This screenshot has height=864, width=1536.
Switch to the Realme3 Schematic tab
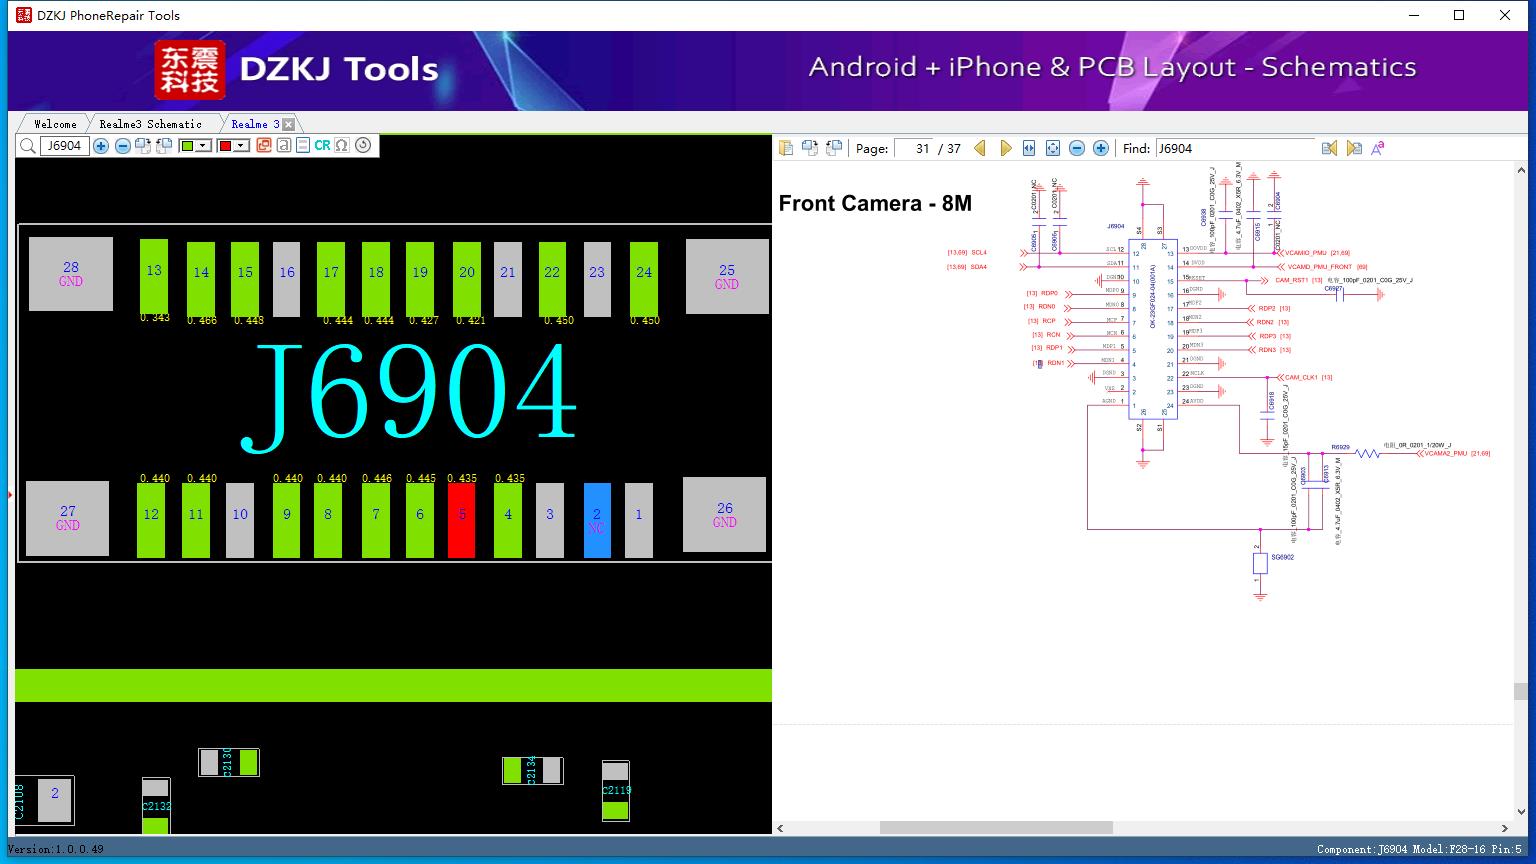click(150, 124)
